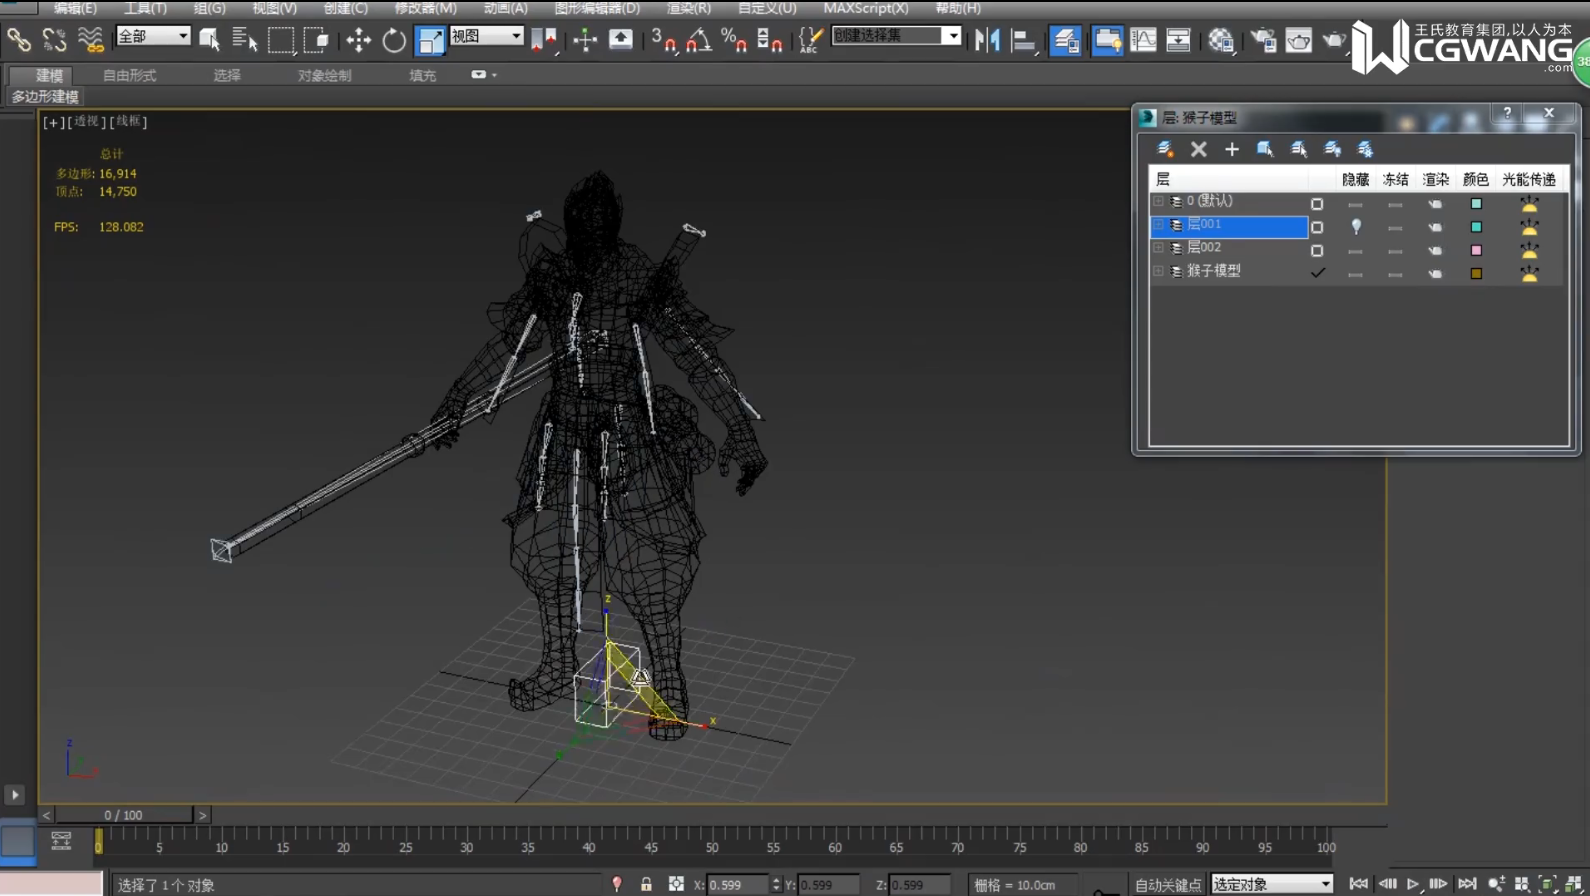The height and width of the screenshot is (896, 1590).
Task: Switch to the 对象绘制 ribbon tab
Action: 324,75
